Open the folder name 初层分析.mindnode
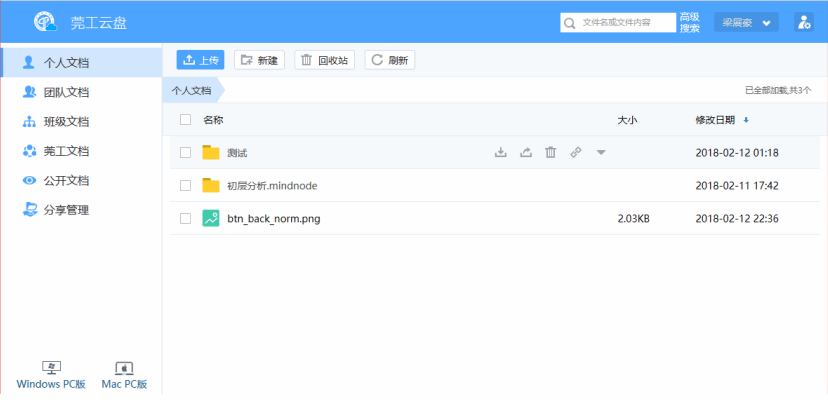The image size is (828, 400). [x=272, y=185]
